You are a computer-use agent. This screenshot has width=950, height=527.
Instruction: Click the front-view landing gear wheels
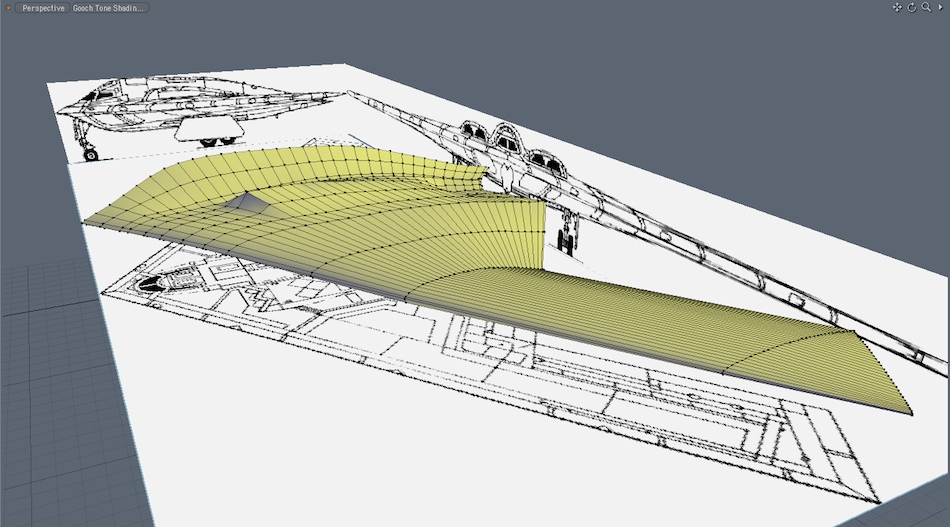click(566, 240)
